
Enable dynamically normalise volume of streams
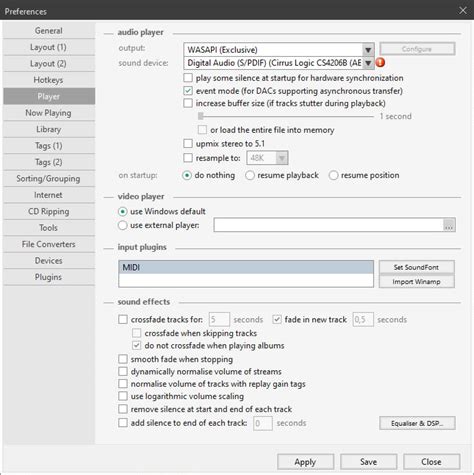click(123, 371)
